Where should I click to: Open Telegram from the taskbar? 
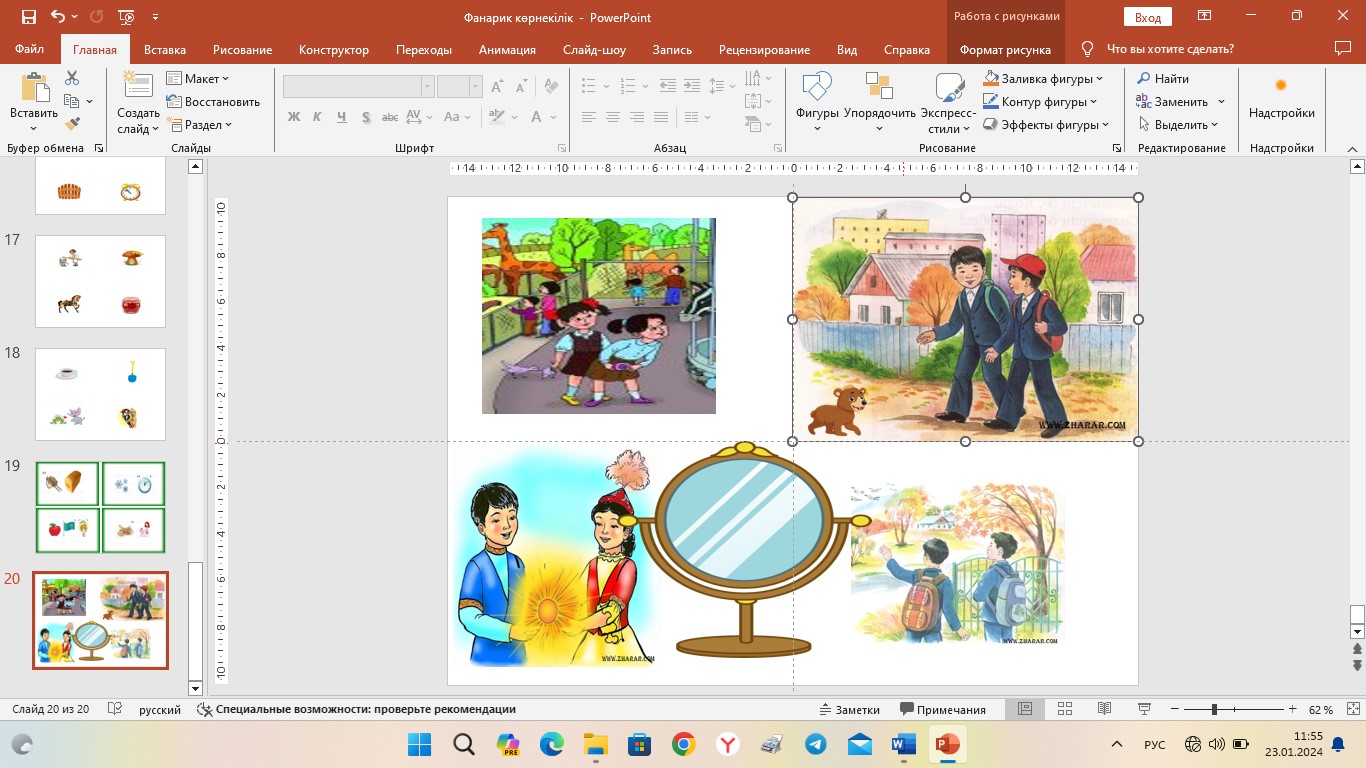(816, 744)
